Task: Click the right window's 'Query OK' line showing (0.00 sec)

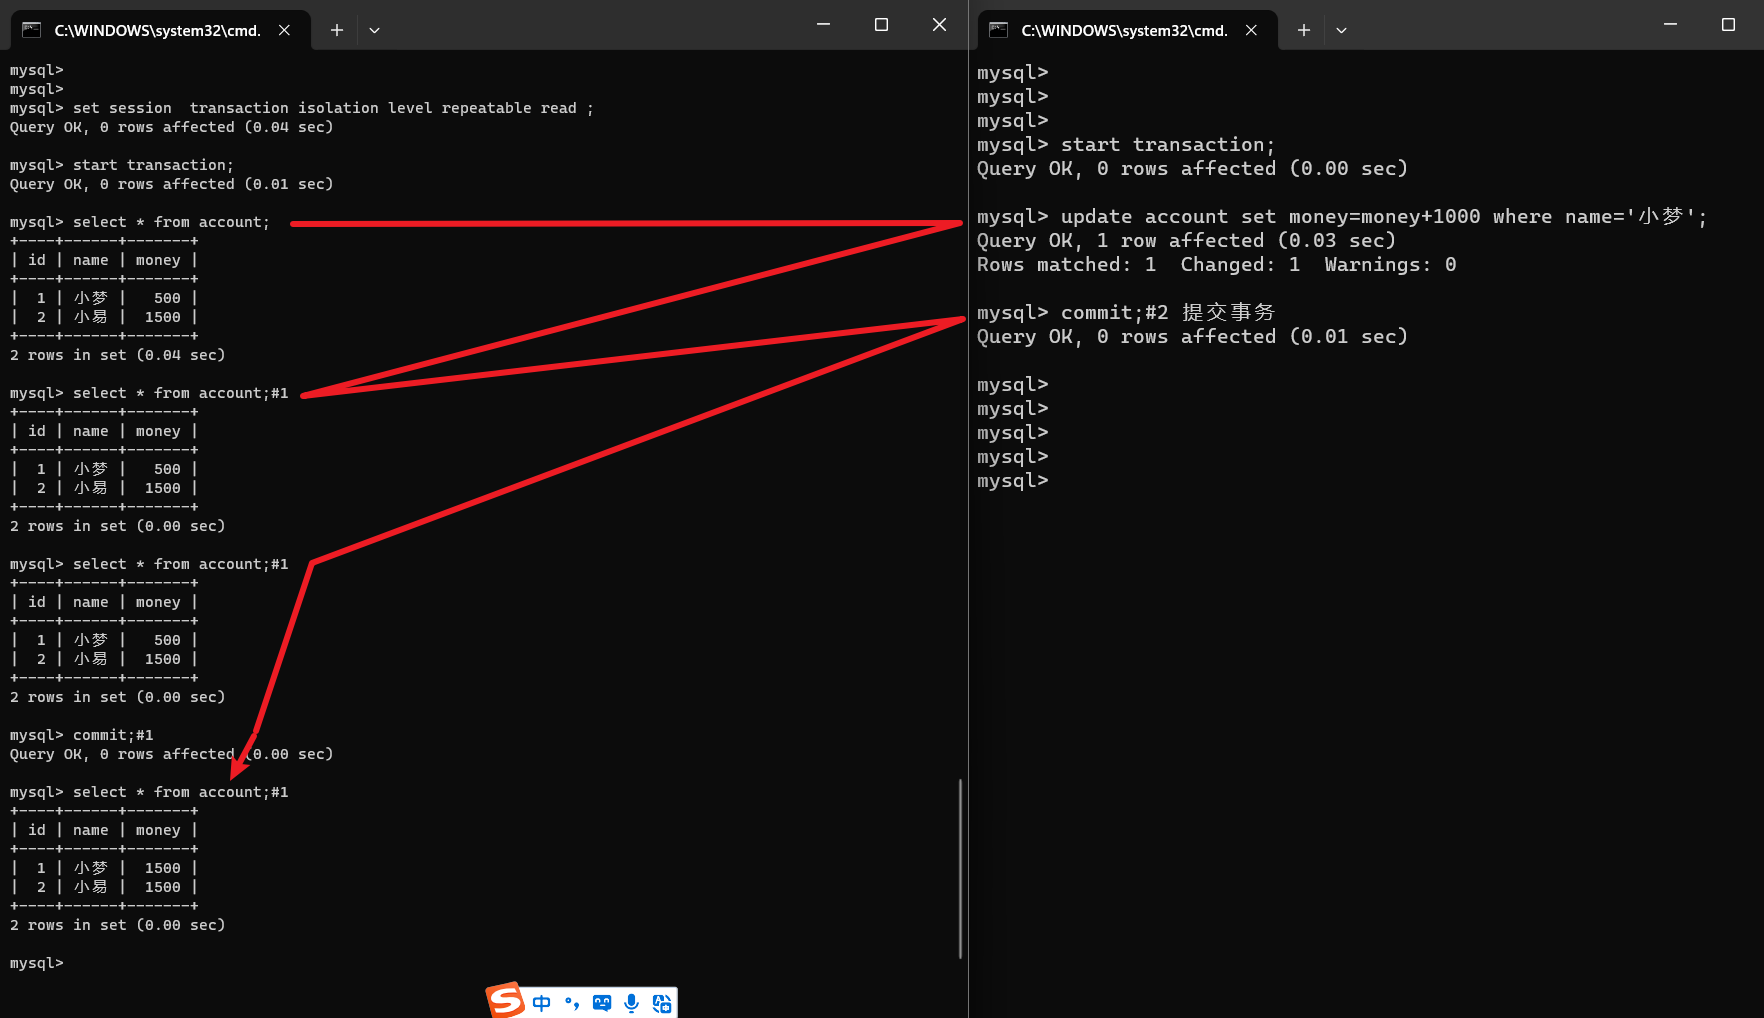Action: pos(1192,169)
